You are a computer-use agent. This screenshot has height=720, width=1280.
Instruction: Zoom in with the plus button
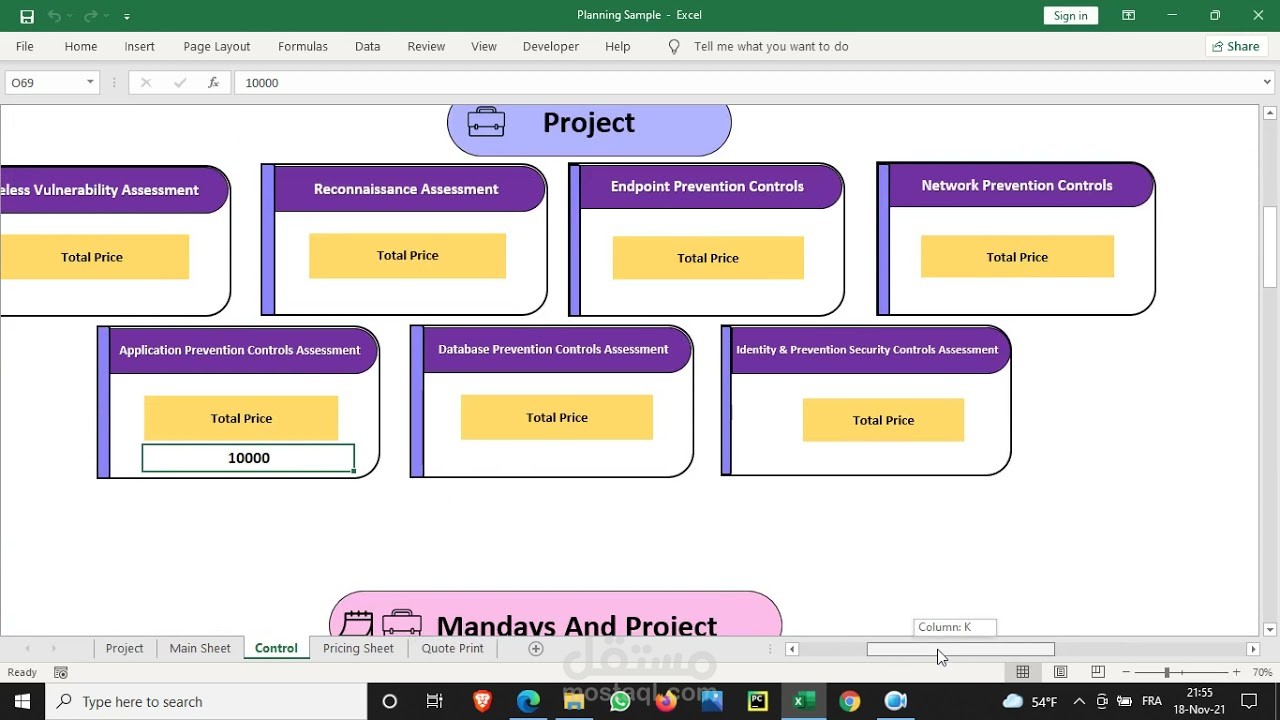tap(1236, 672)
